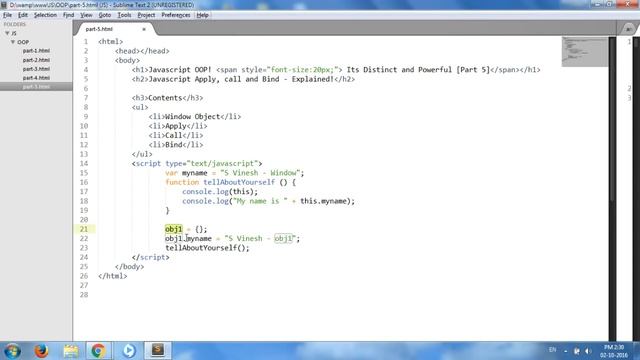Click the <h3>Contents</h3> line
640x360 pixels.
(167, 98)
